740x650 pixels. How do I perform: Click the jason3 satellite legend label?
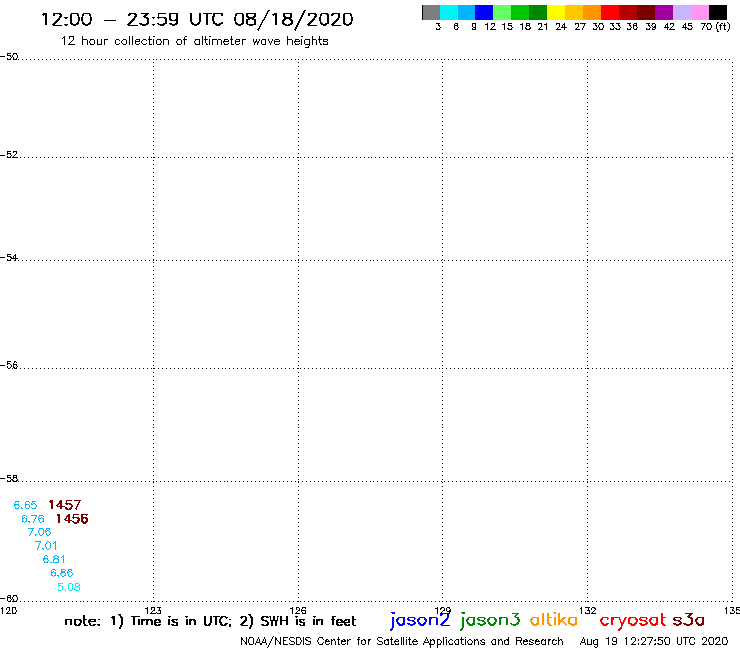[x=490, y=620]
